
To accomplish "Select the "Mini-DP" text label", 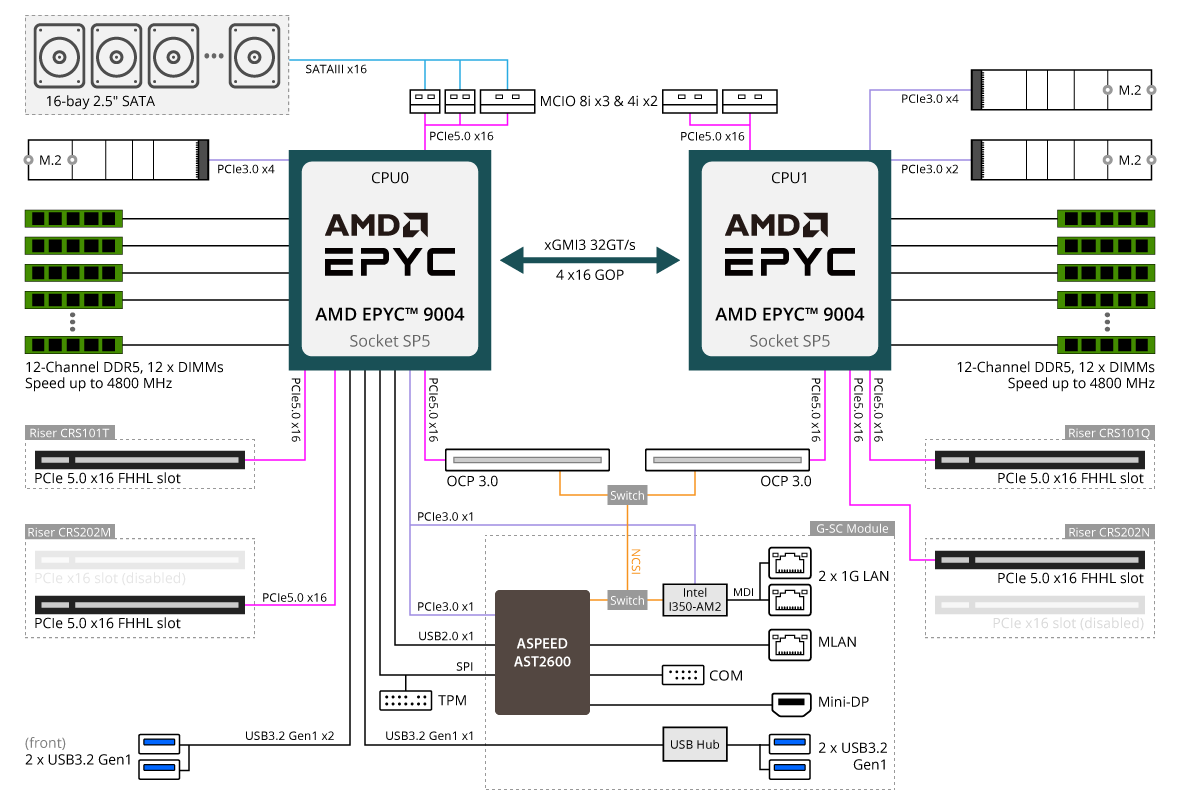I will point(844,702).
